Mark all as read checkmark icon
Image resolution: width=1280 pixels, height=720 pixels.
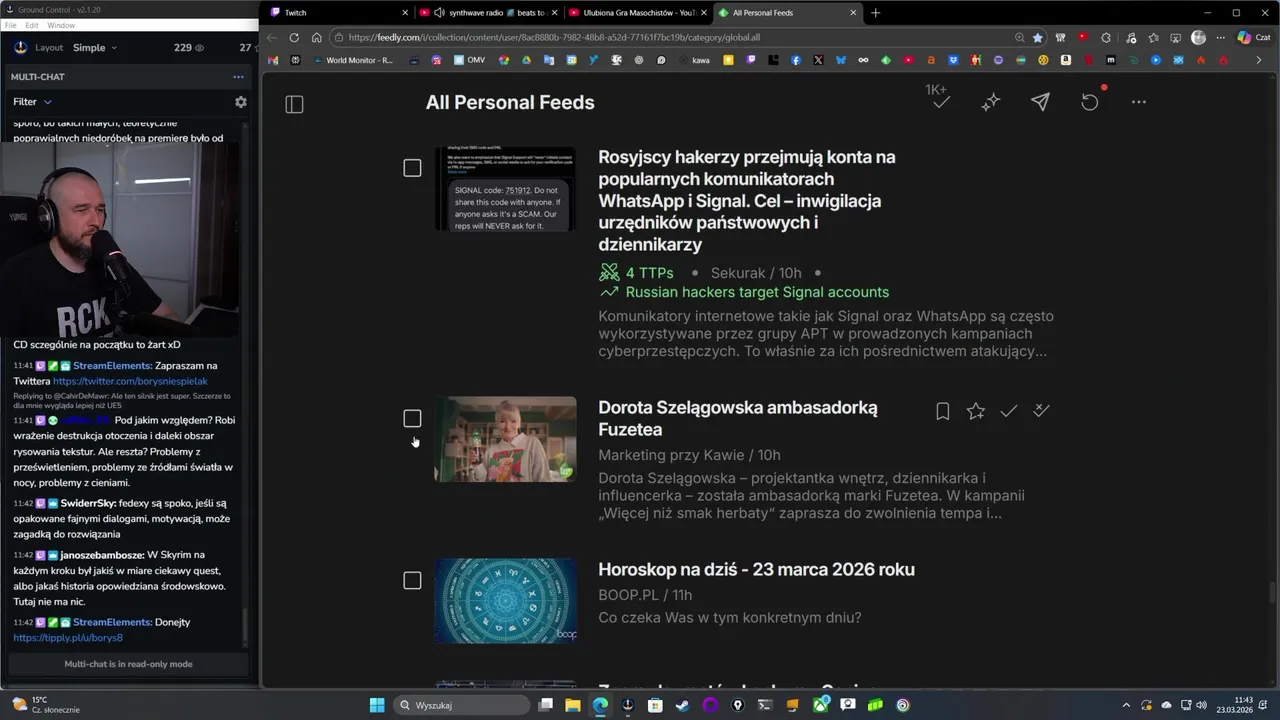tap(941, 102)
